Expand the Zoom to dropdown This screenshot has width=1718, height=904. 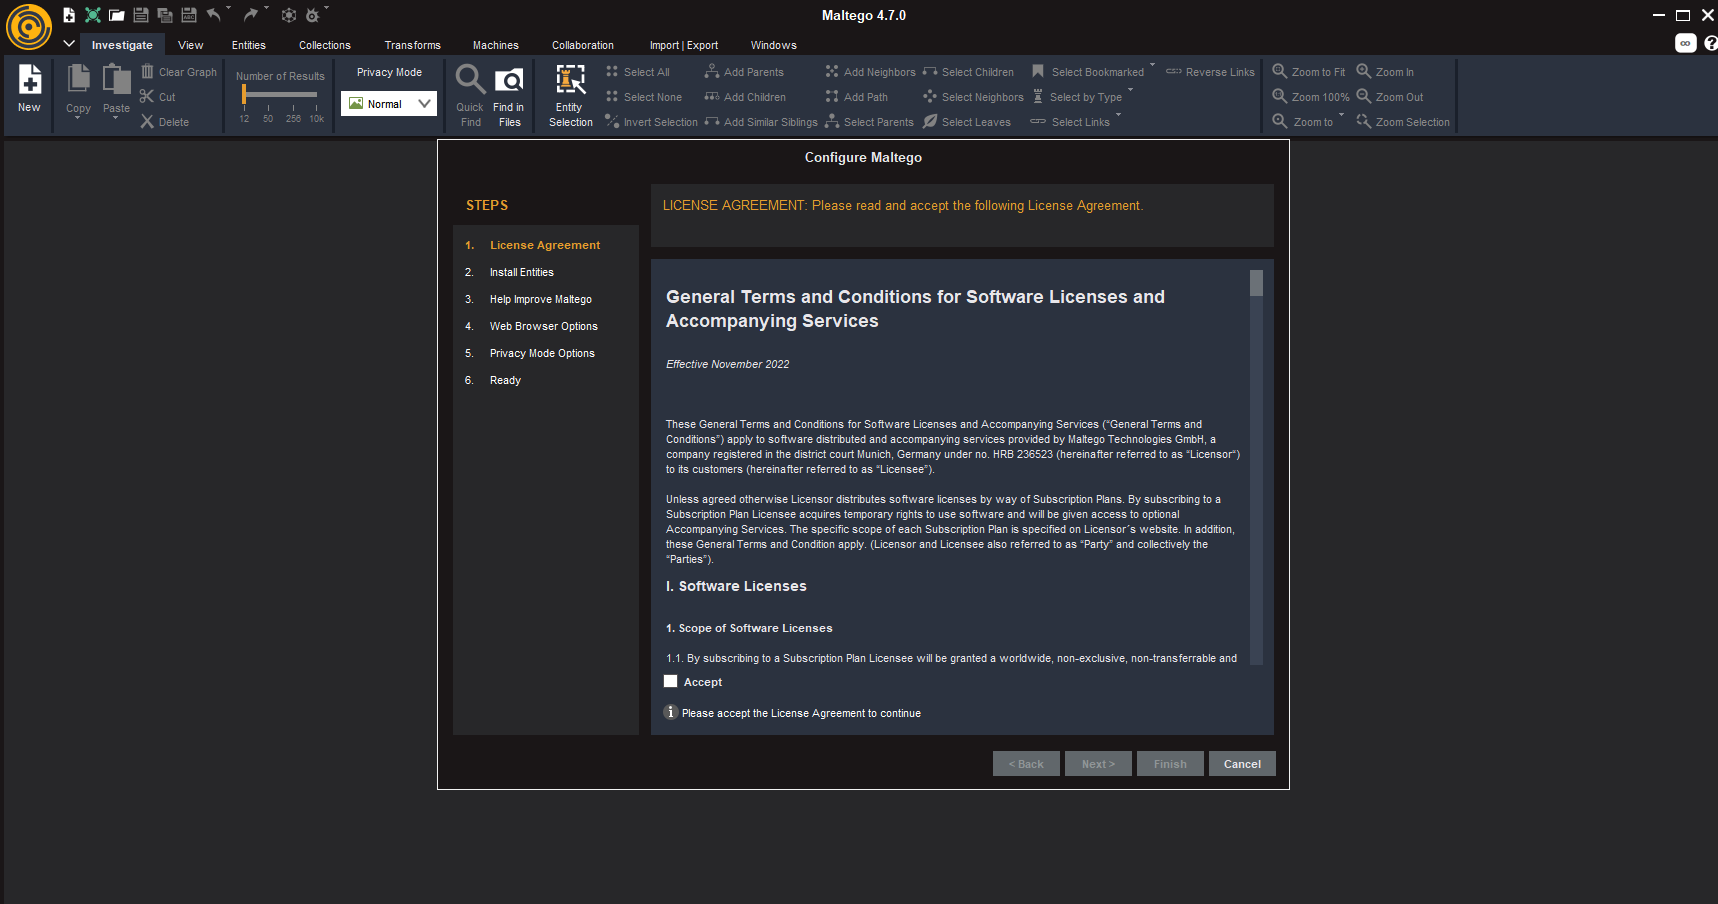point(1341,116)
